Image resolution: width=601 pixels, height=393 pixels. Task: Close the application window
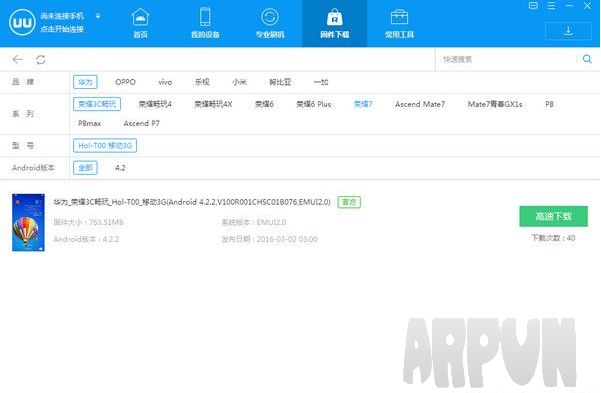click(587, 5)
